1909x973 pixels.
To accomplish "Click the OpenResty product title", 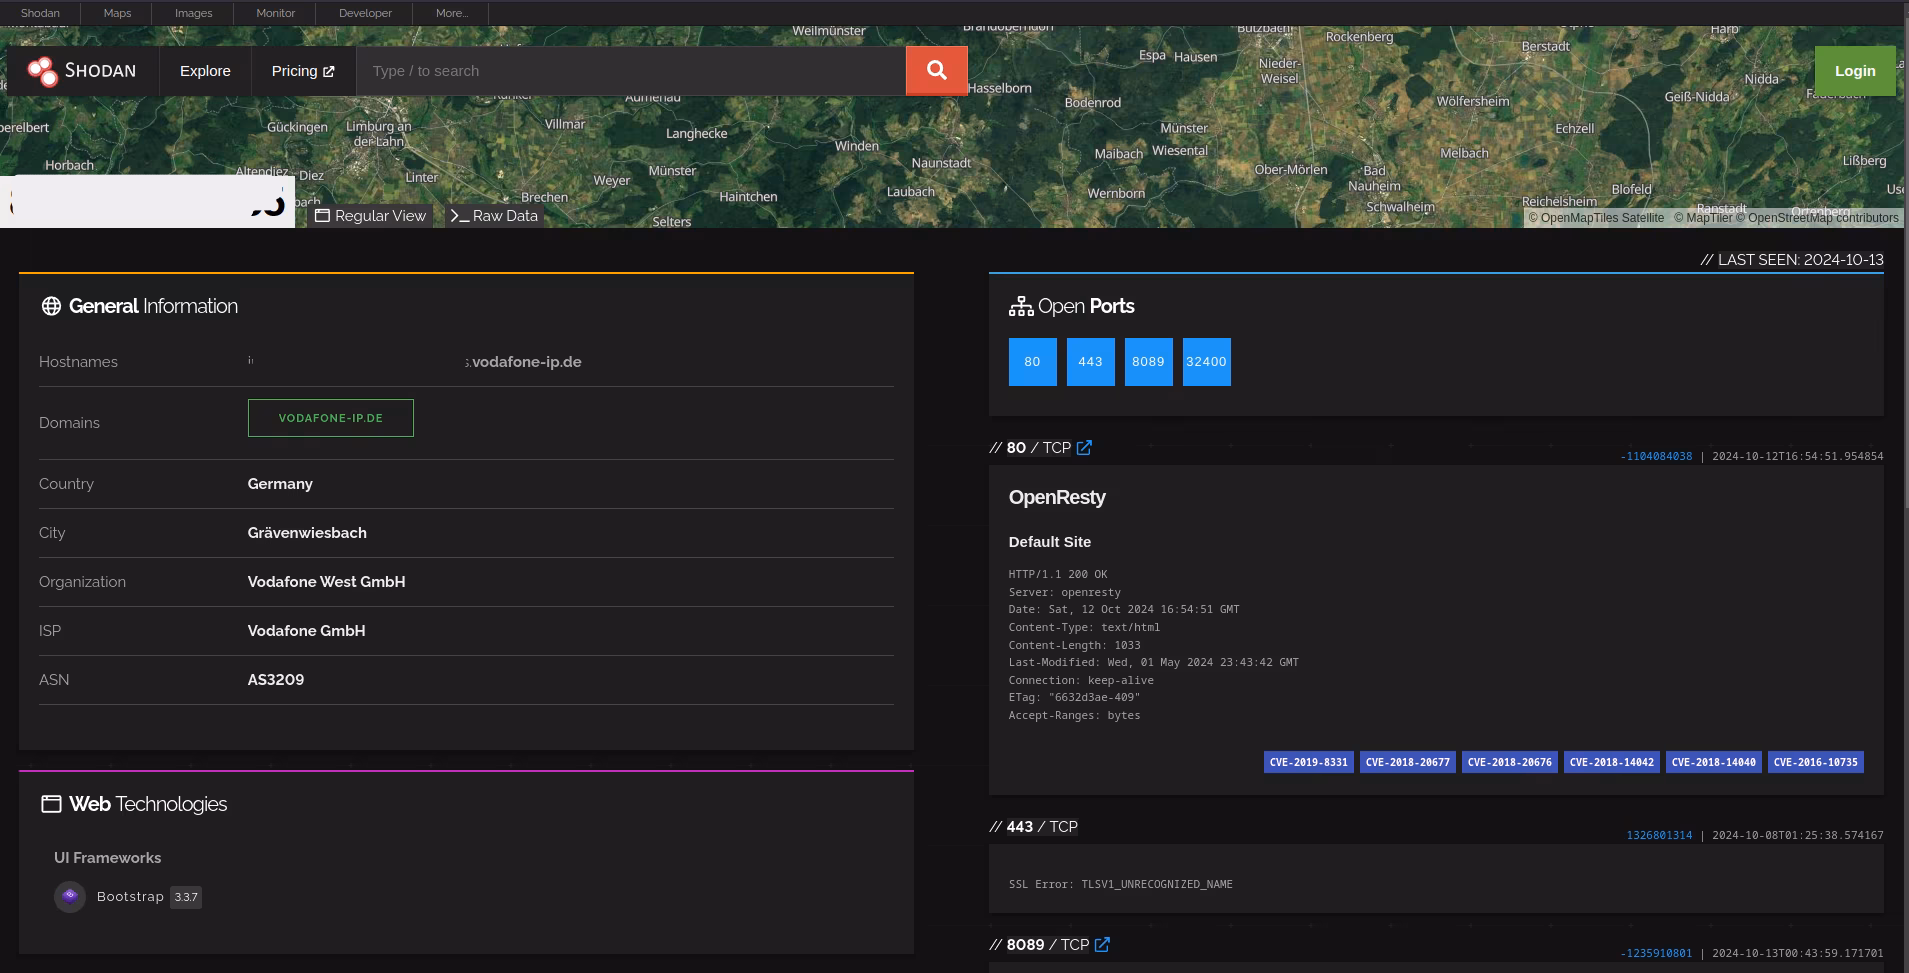I will tap(1057, 497).
